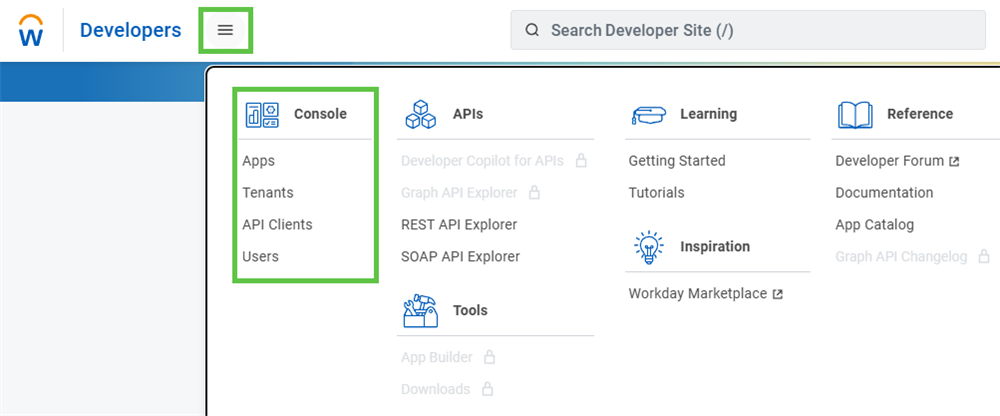Click the Developers site title
Image resolution: width=1000 pixels, height=416 pixels.
point(131,30)
